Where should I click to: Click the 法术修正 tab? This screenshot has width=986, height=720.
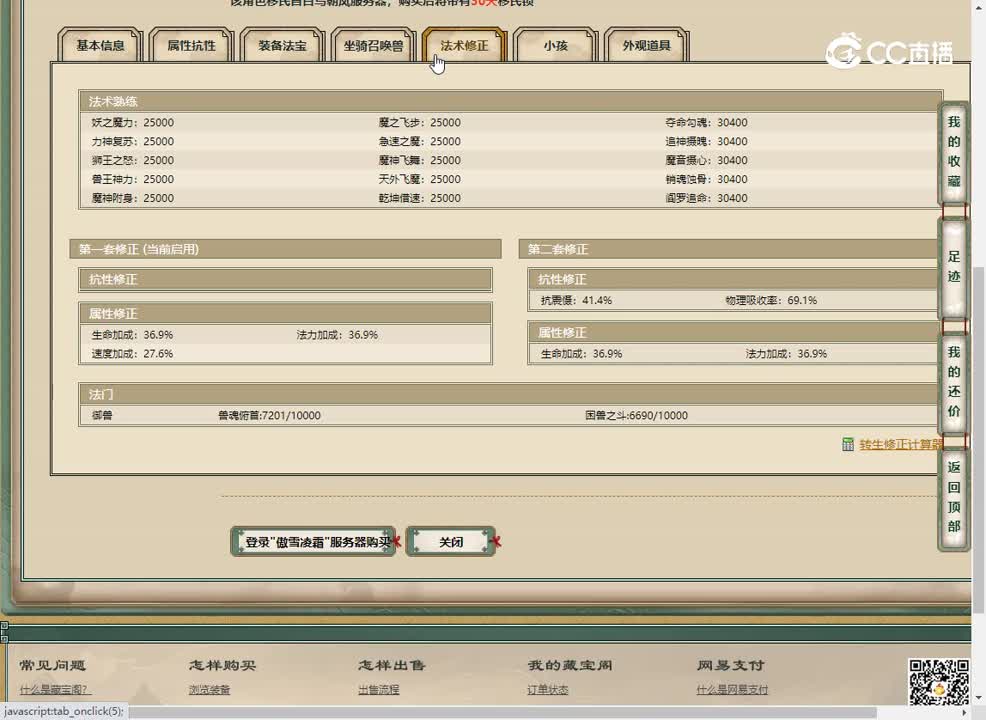click(464, 46)
